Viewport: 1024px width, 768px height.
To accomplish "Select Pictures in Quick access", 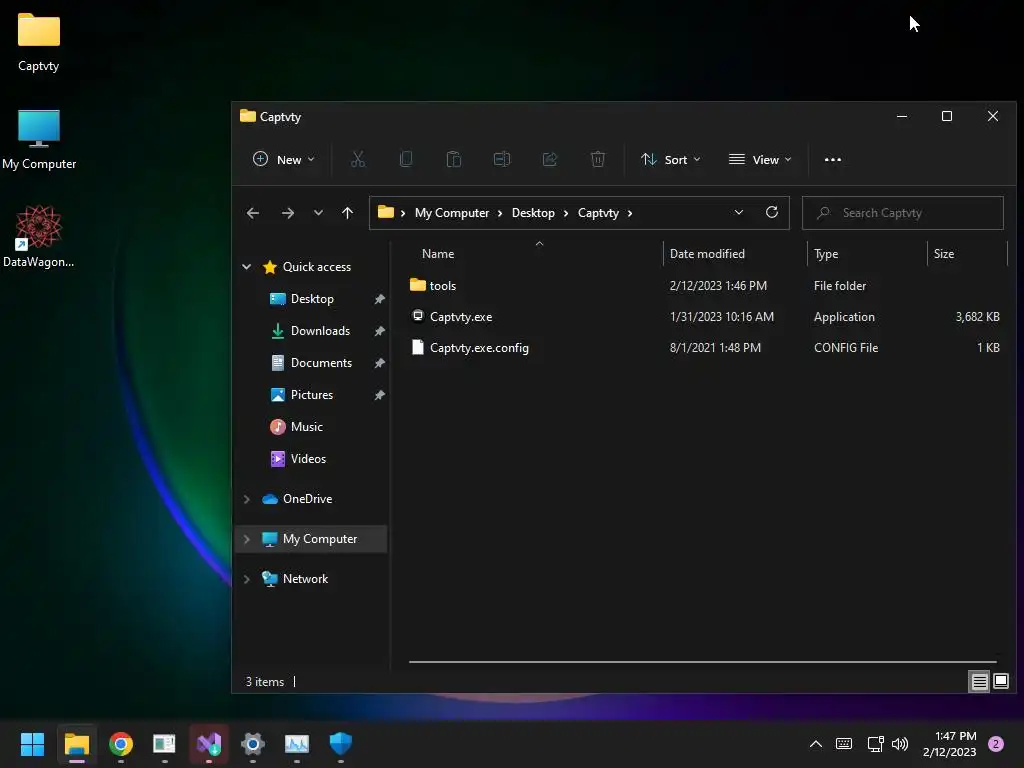I will click(x=311, y=394).
